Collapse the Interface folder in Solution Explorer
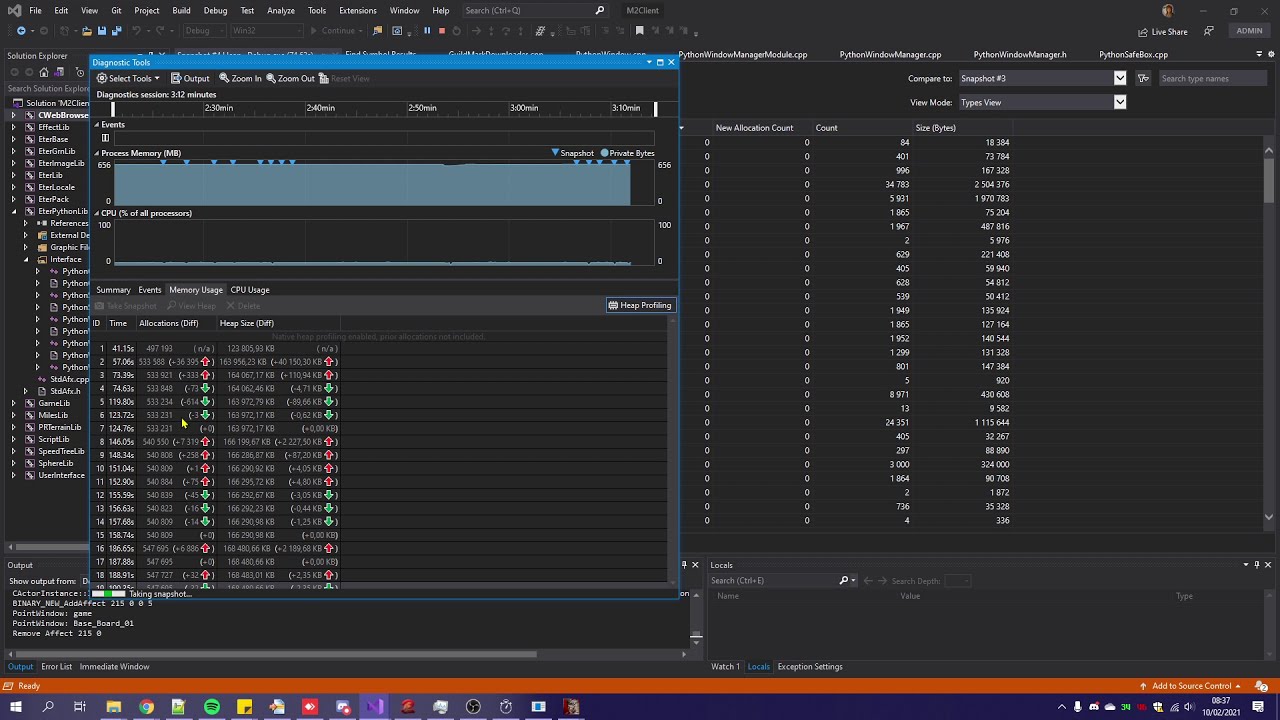The height and width of the screenshot is (720, 1280). coord(27,259)
